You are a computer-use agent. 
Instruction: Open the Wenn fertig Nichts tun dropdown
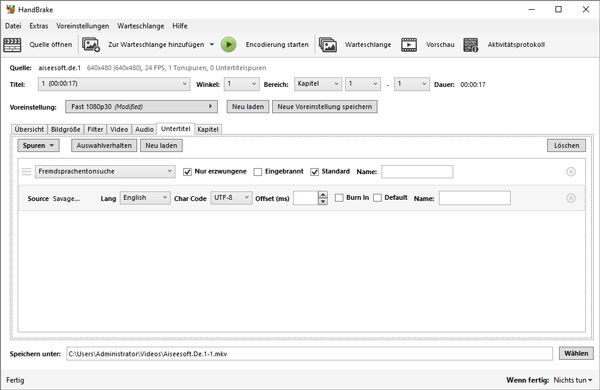pos(573,380)
